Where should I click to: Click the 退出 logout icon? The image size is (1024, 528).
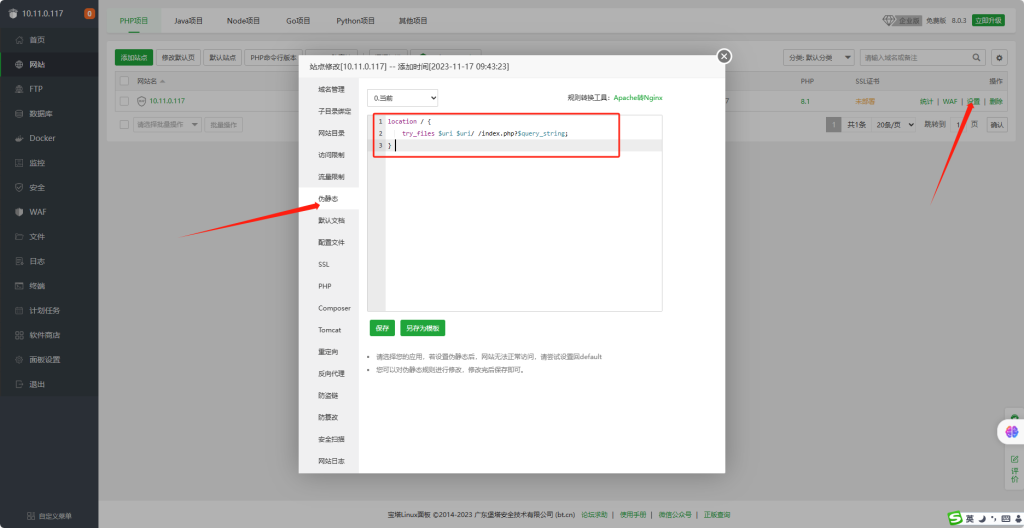pos(19,384)
